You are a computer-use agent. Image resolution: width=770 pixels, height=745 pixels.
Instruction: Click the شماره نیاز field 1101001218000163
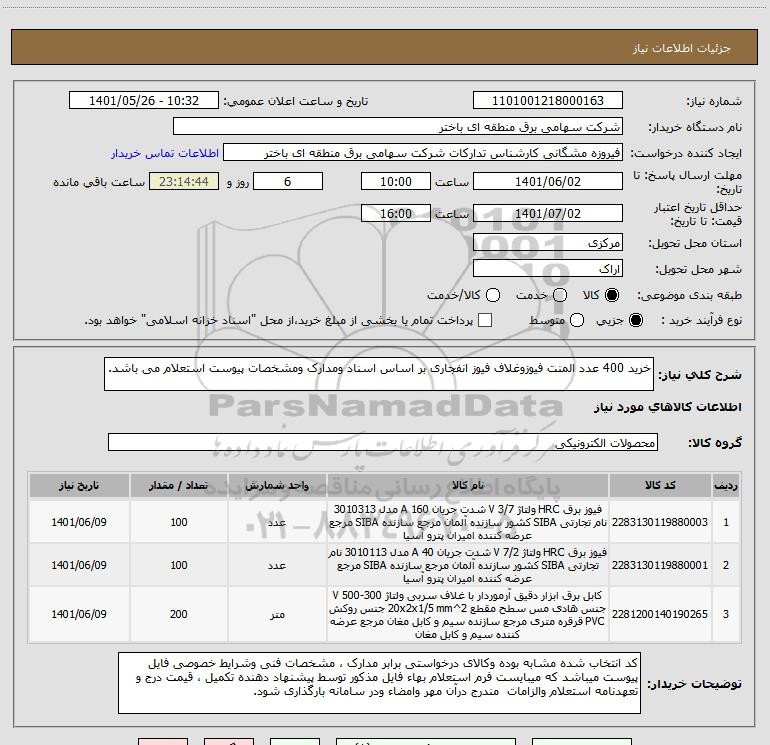[548, 101]
